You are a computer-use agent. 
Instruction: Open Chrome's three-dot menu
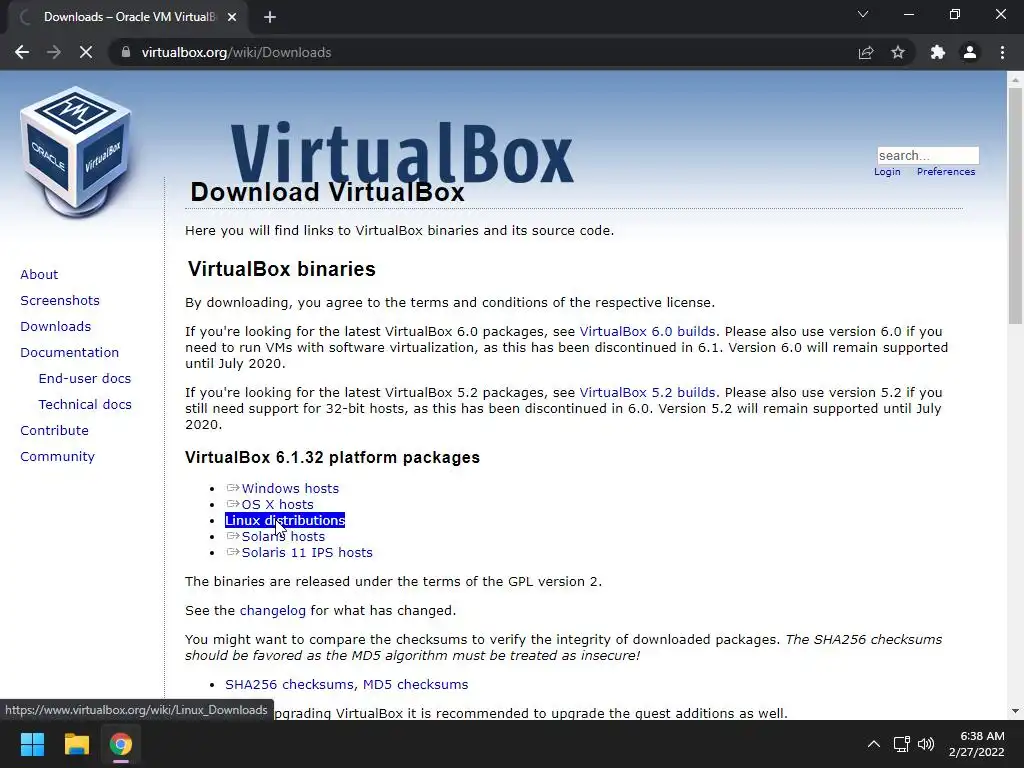pyautogui.click(x=1002, y=52)
